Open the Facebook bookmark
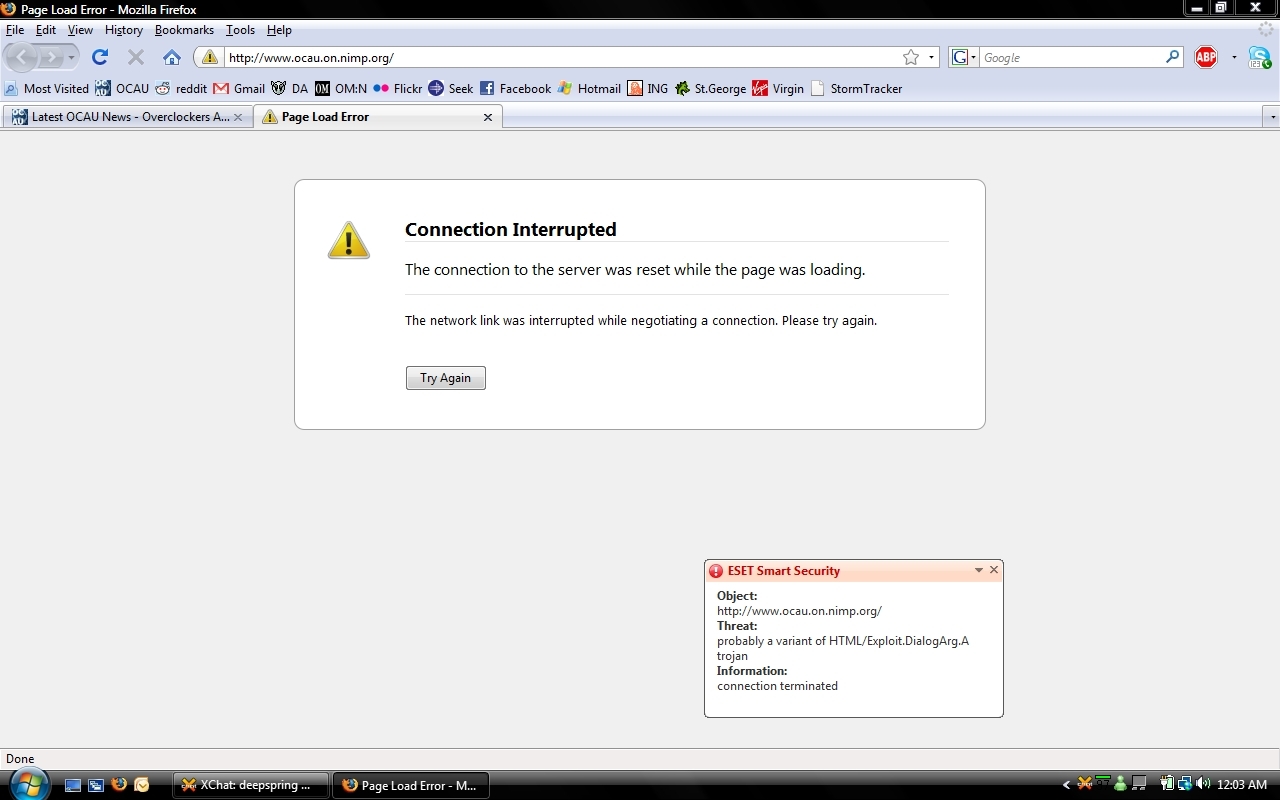The image size is (1280, 800). tap(515, 88)
